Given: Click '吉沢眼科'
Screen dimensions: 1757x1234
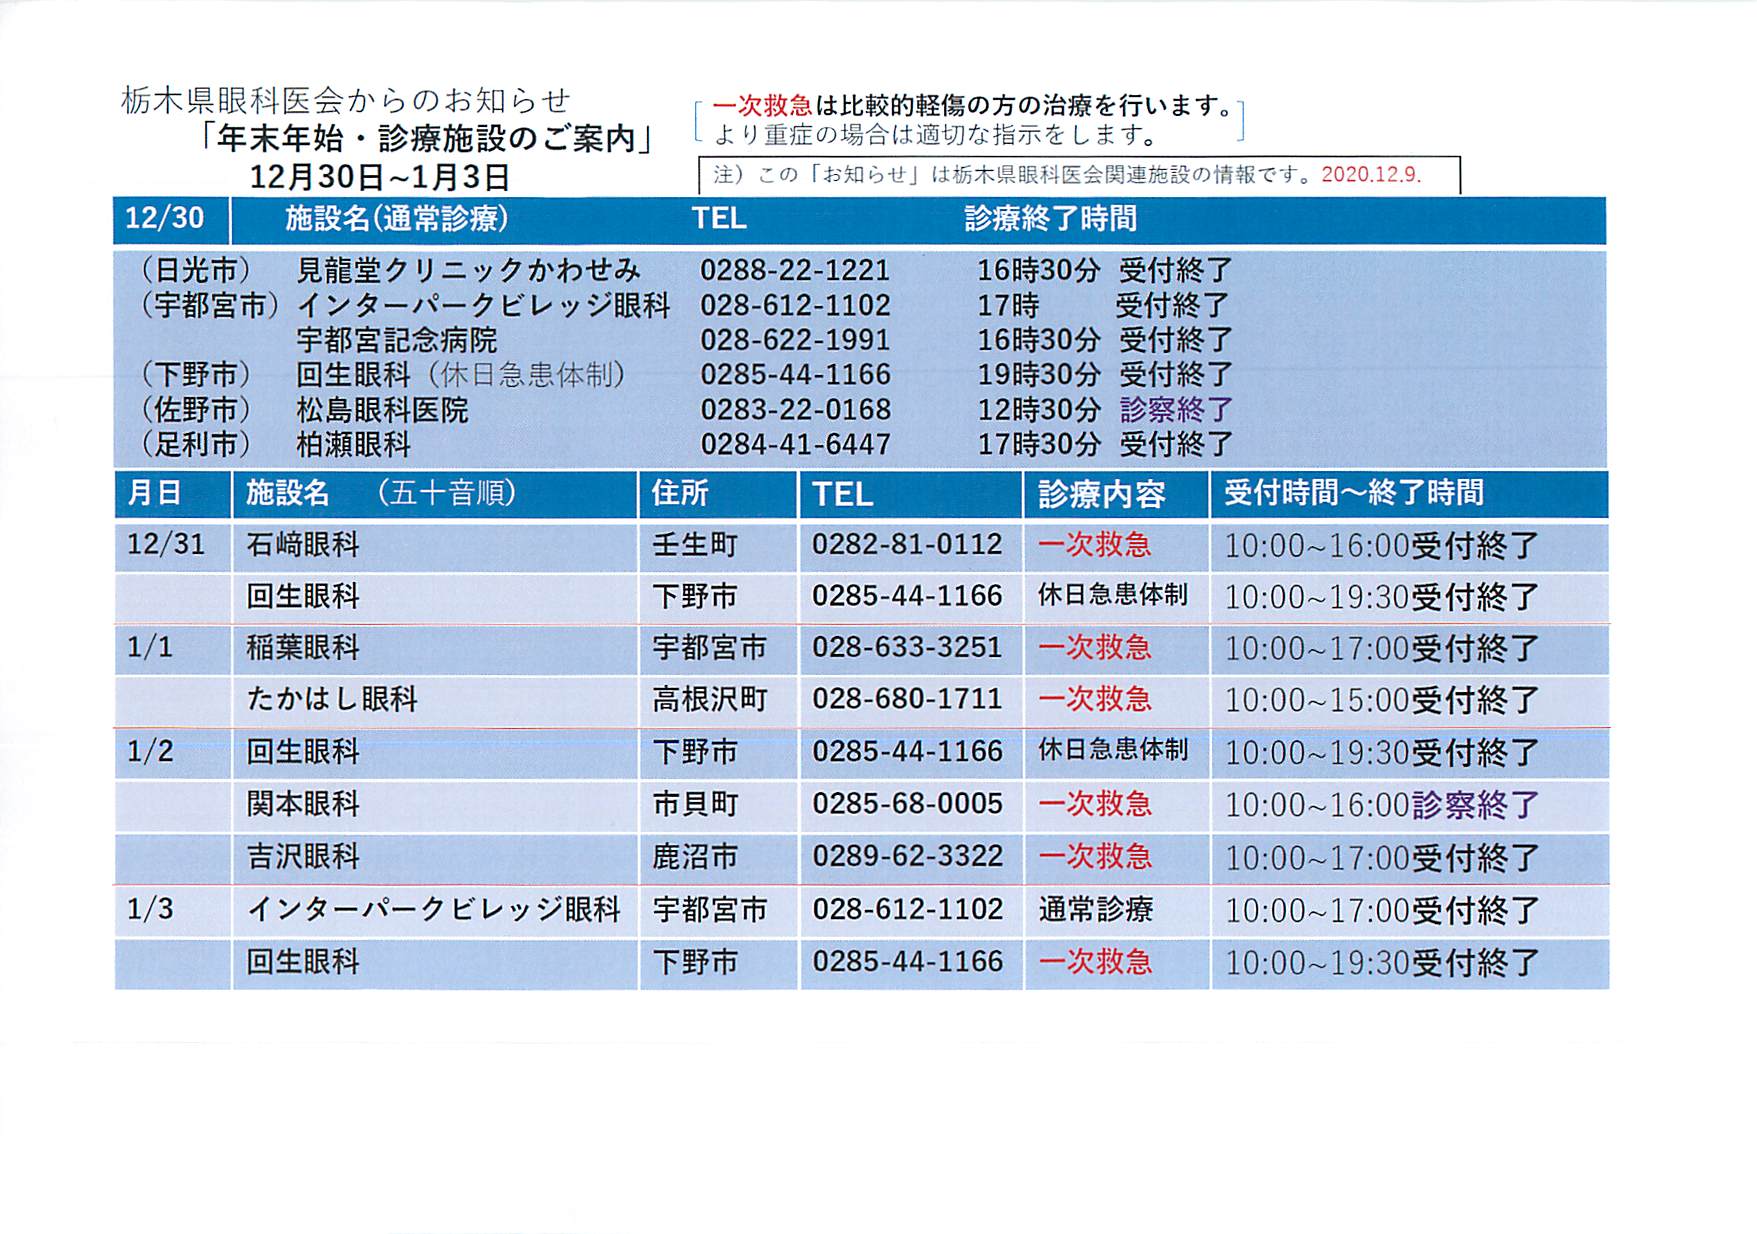Looking at the screenshot, I should [x=302, y=857].
